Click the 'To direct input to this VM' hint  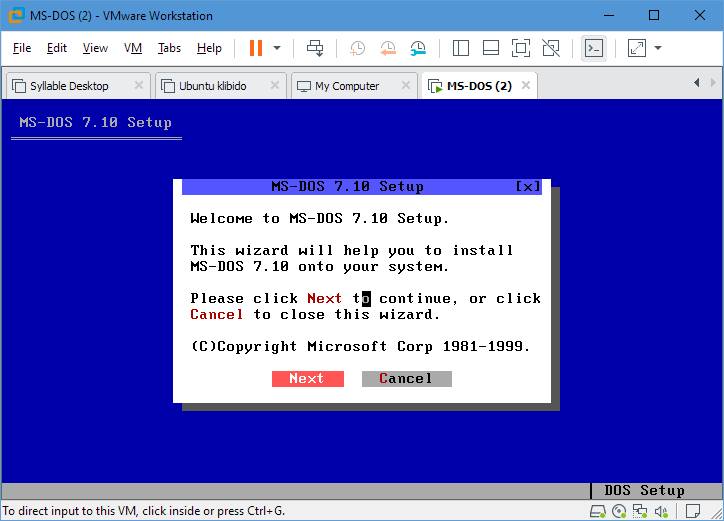coord(144,511)
